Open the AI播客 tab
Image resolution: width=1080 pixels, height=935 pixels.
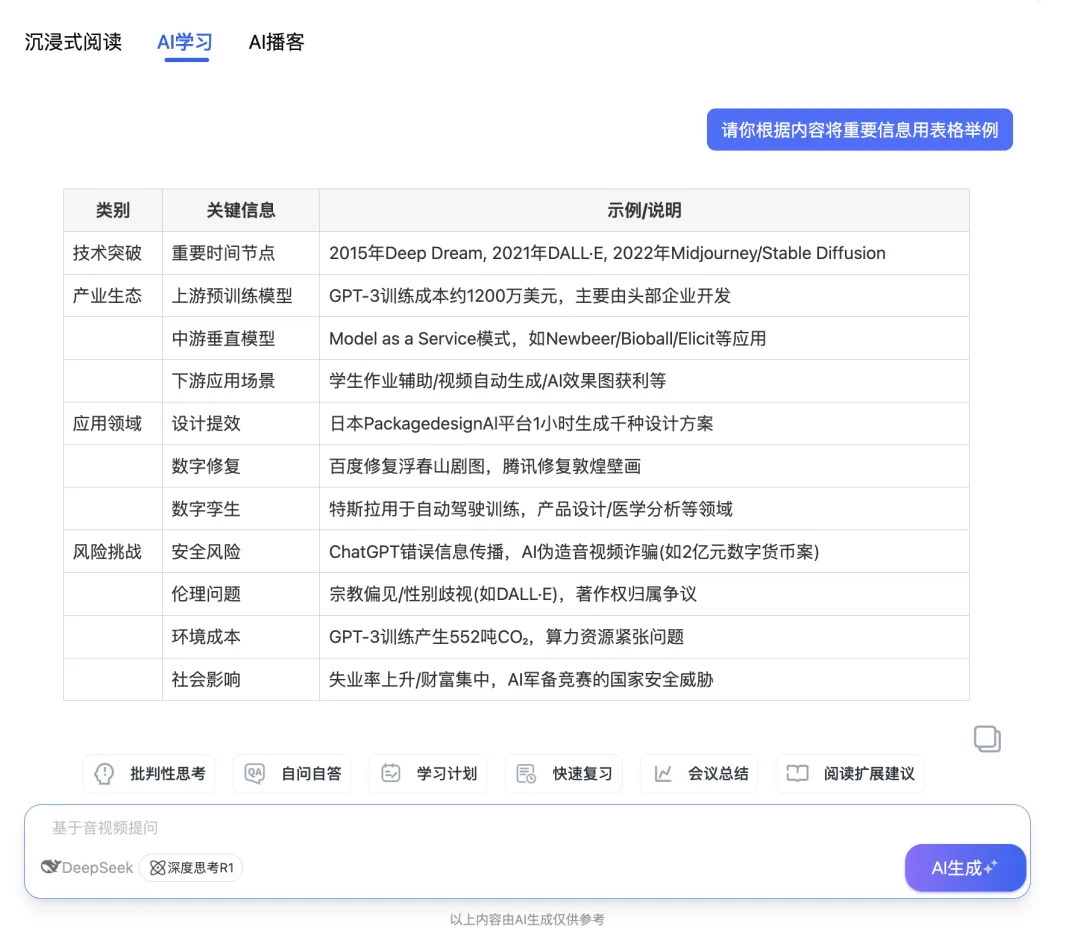276,42
